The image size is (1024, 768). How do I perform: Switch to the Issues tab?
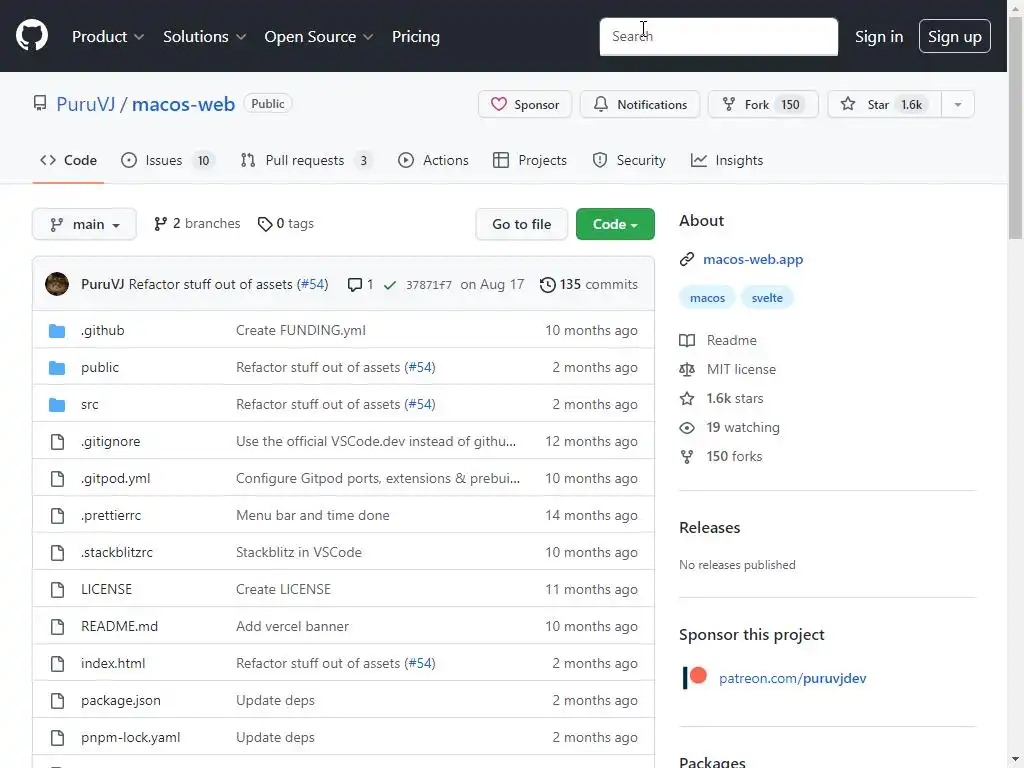click(168, 160)
